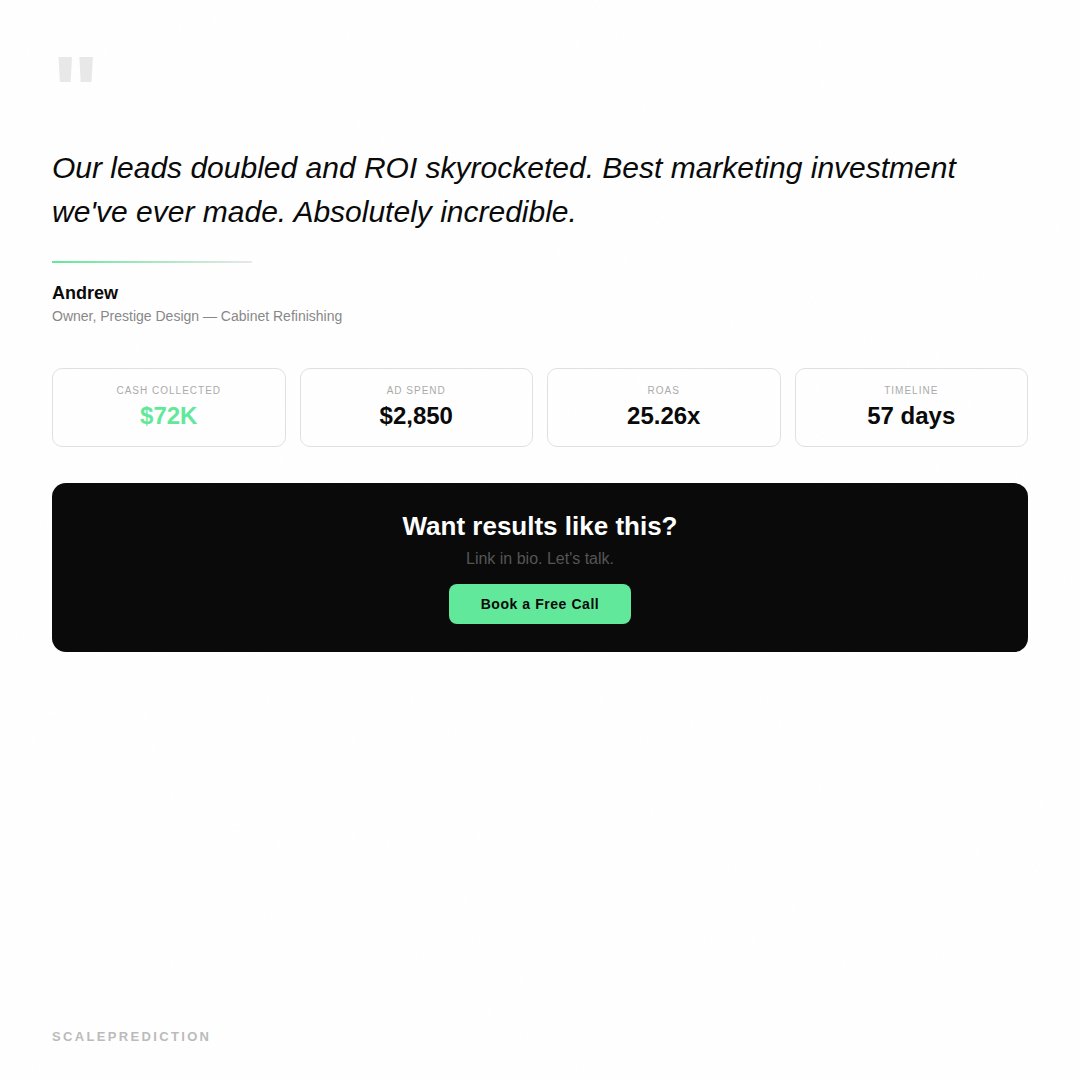Image resolution: width=1080 pixels, height=1080 pixels.
Task: Select the "Absolutely incredible" text
Action: click(x=434, y=212)
